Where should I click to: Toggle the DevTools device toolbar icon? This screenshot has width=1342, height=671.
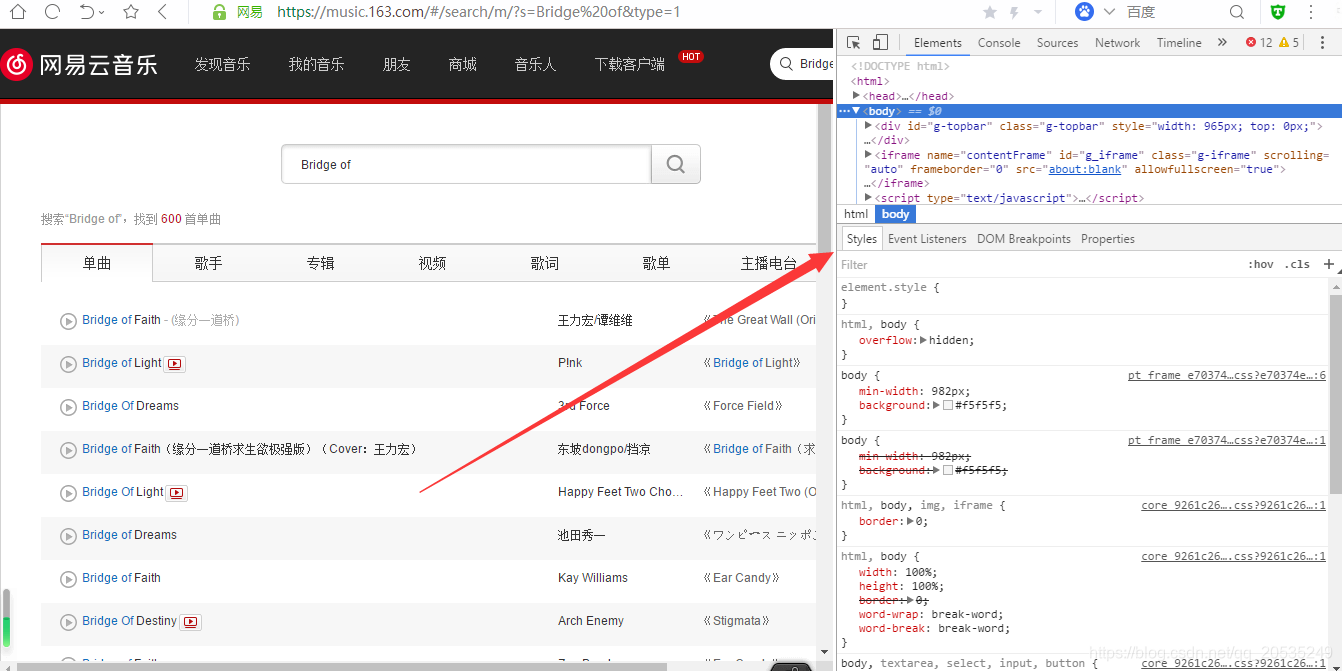[880, 42]
